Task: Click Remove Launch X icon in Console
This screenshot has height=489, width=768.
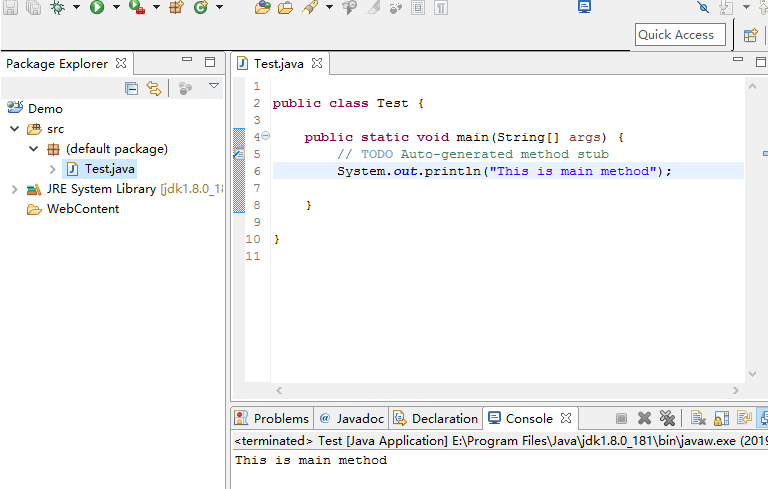Action: (645, 418)
